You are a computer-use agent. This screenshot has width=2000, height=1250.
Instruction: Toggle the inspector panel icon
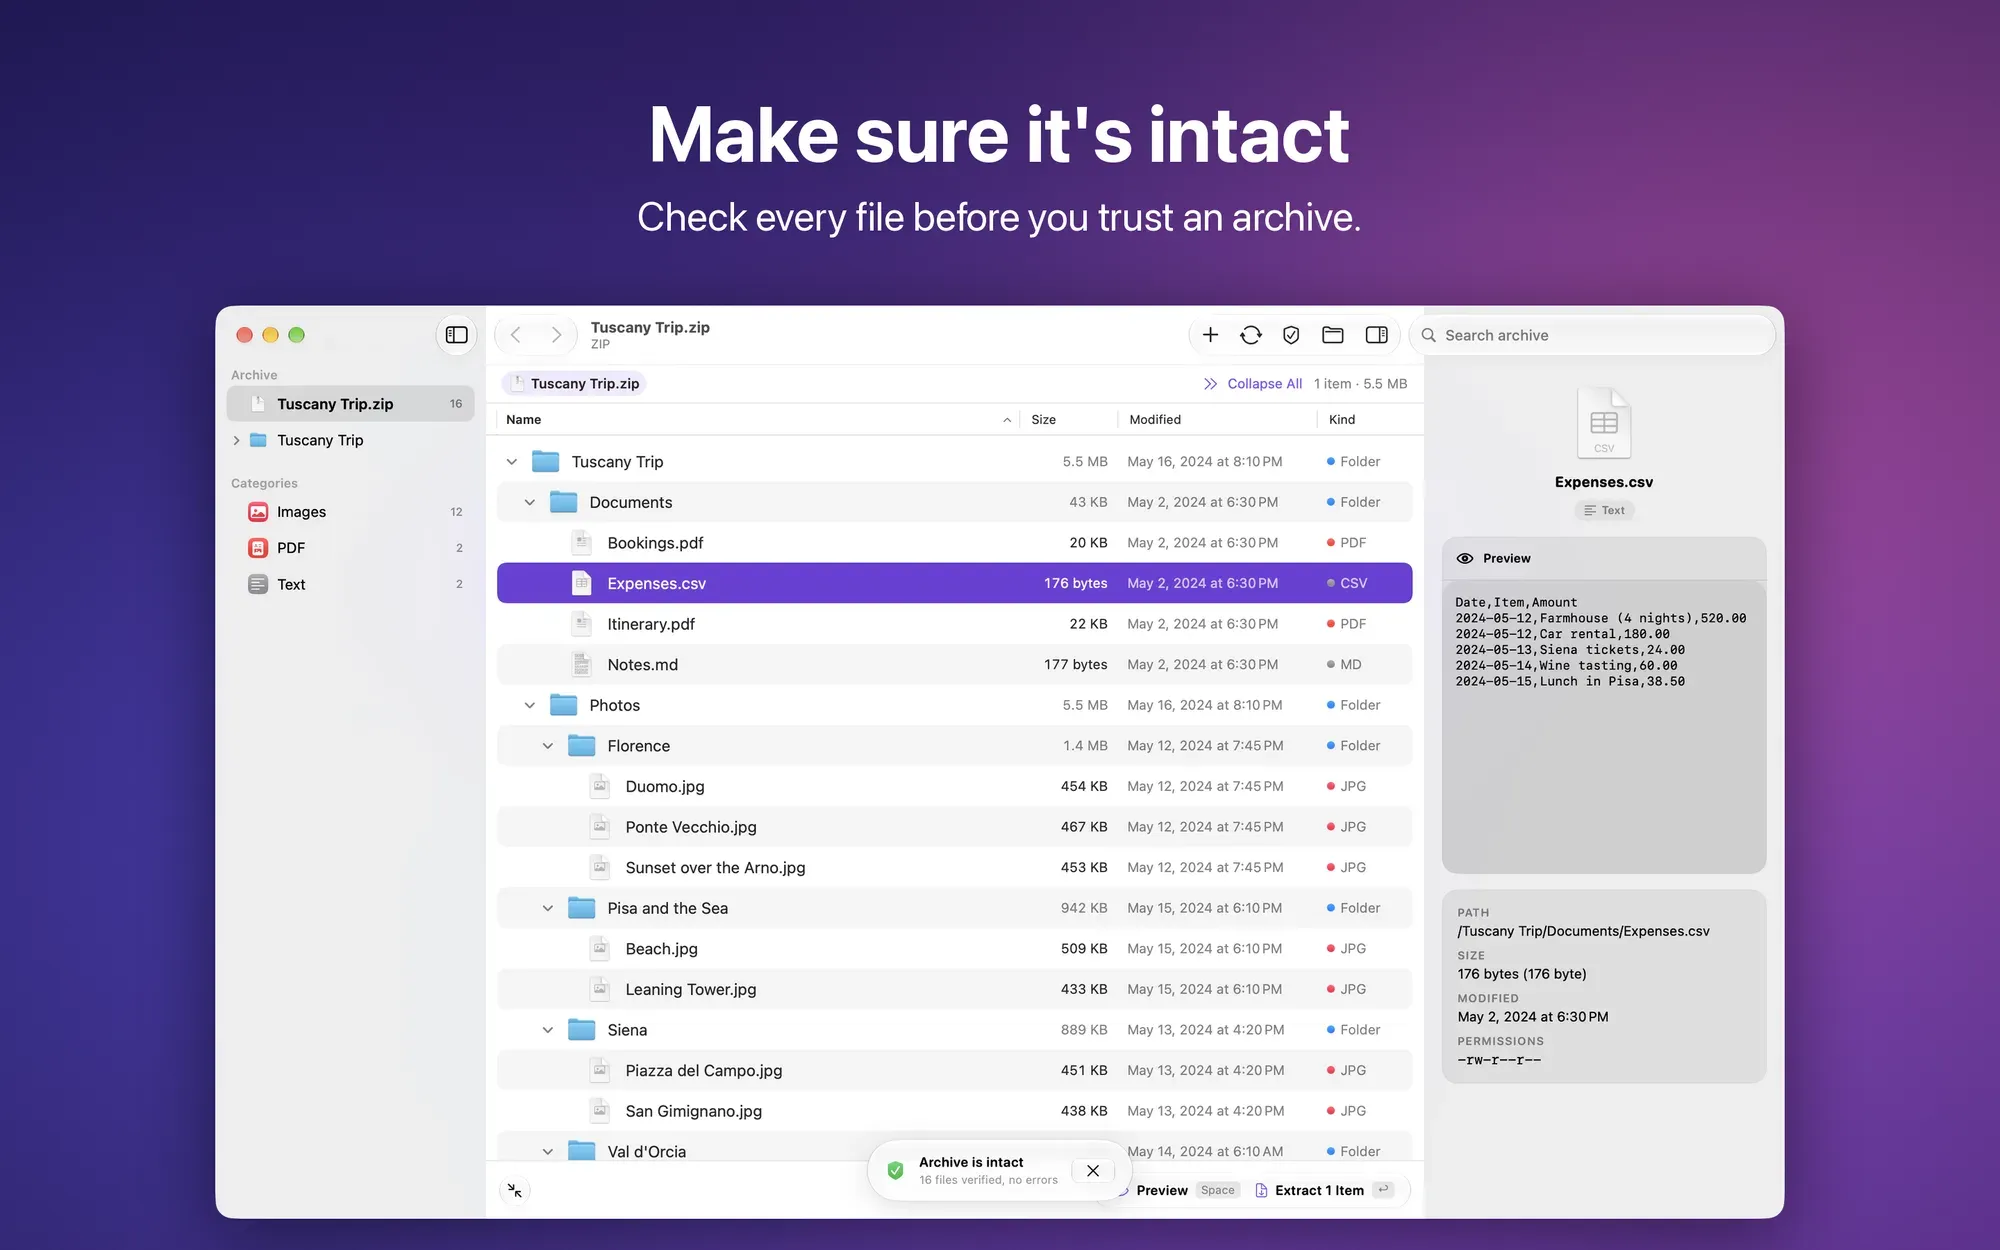point(1376,335)
